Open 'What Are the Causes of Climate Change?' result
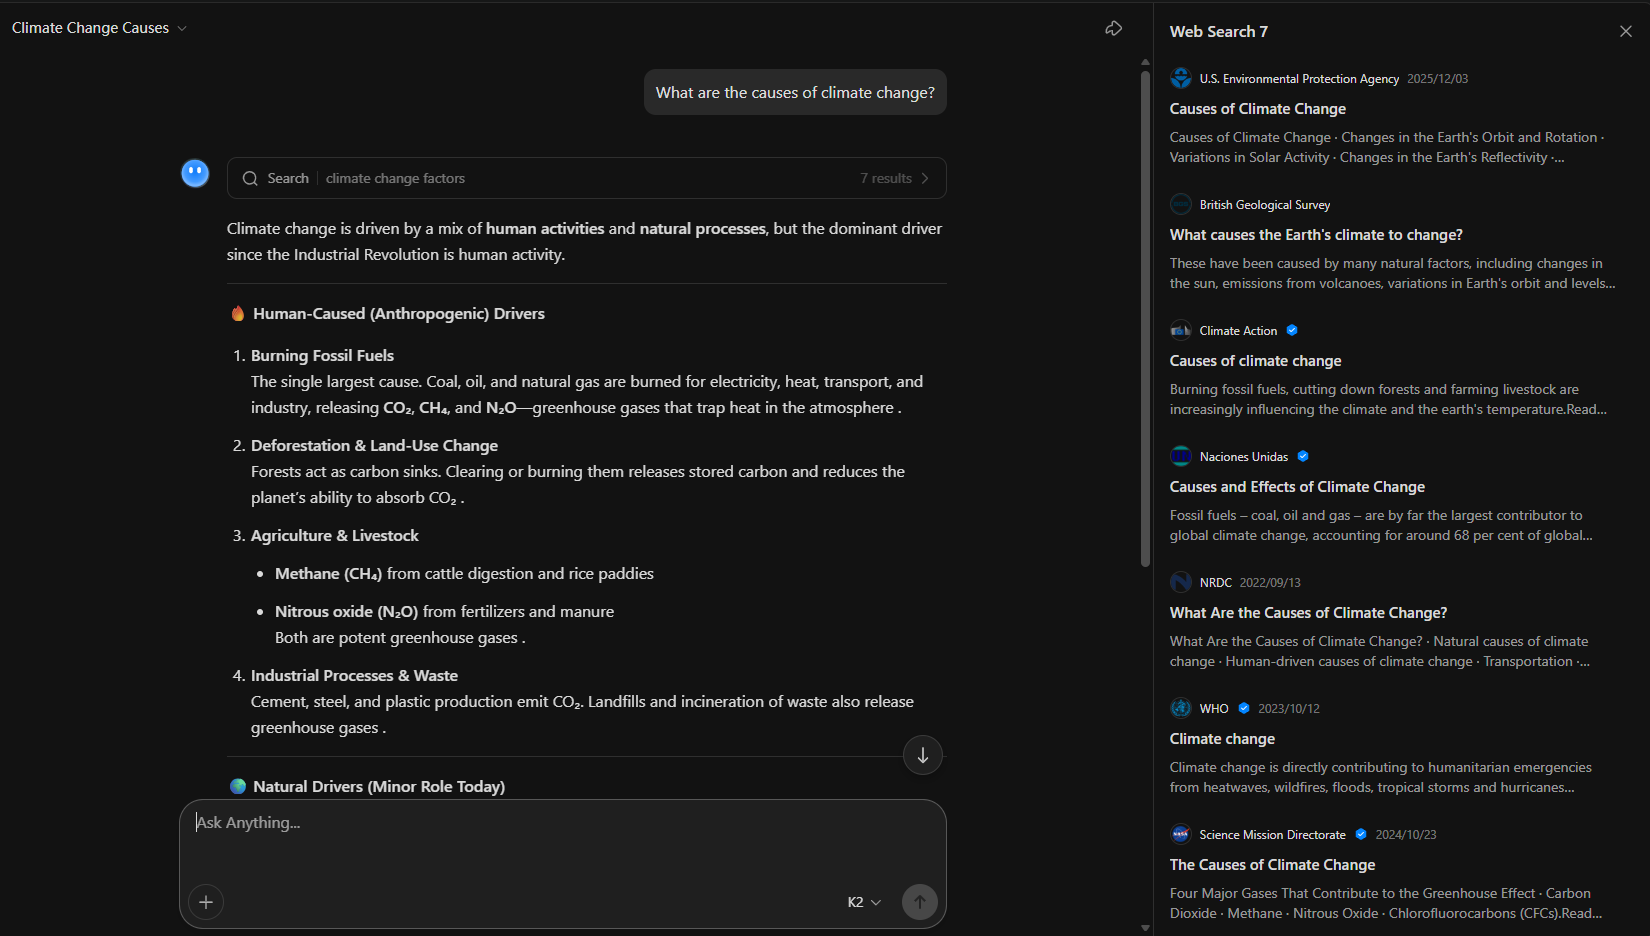 tap(1308, 613)
